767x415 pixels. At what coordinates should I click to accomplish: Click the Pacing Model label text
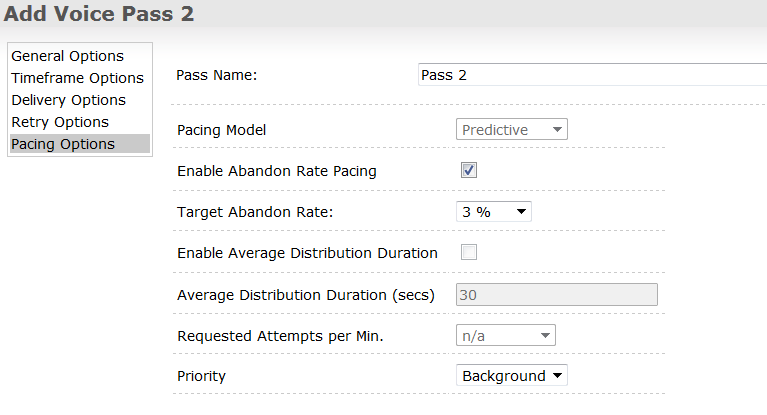(x=222, y=130)
